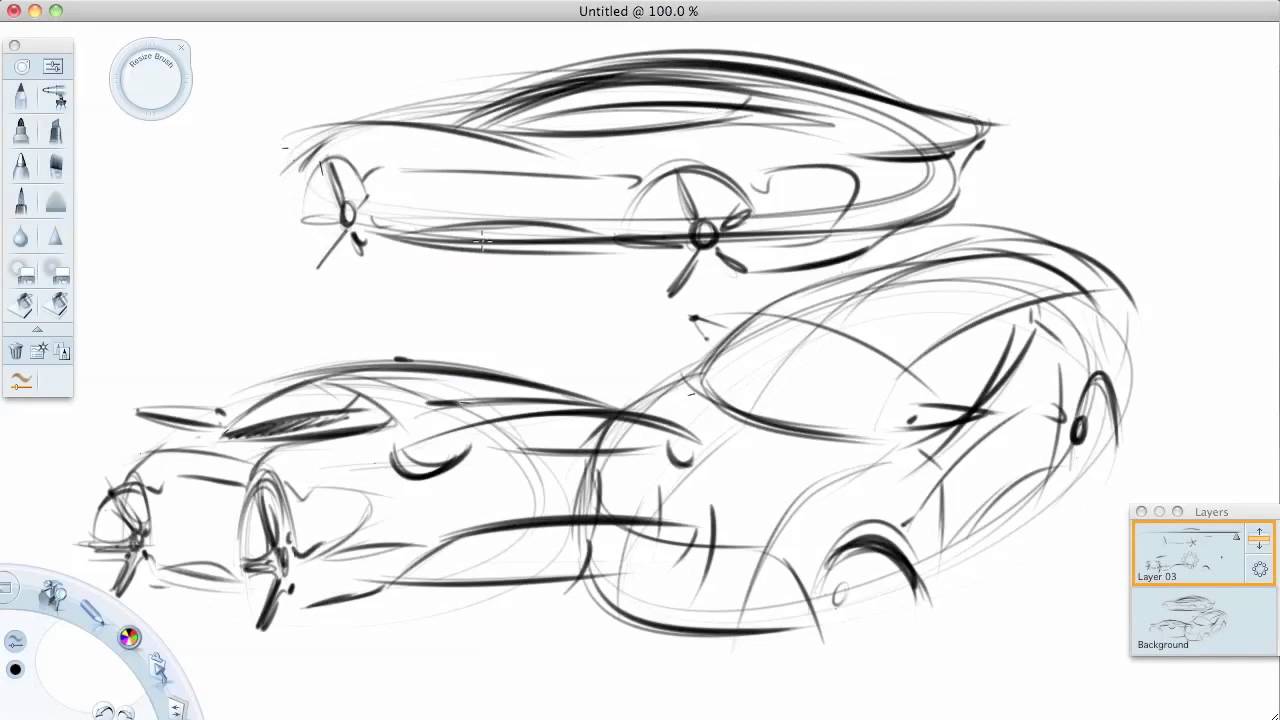Image resolution: width=1280 pixels, height=720 pixels.
Task: Collapse the brush palette via the disclosure triangle
Action: point(38,329)
